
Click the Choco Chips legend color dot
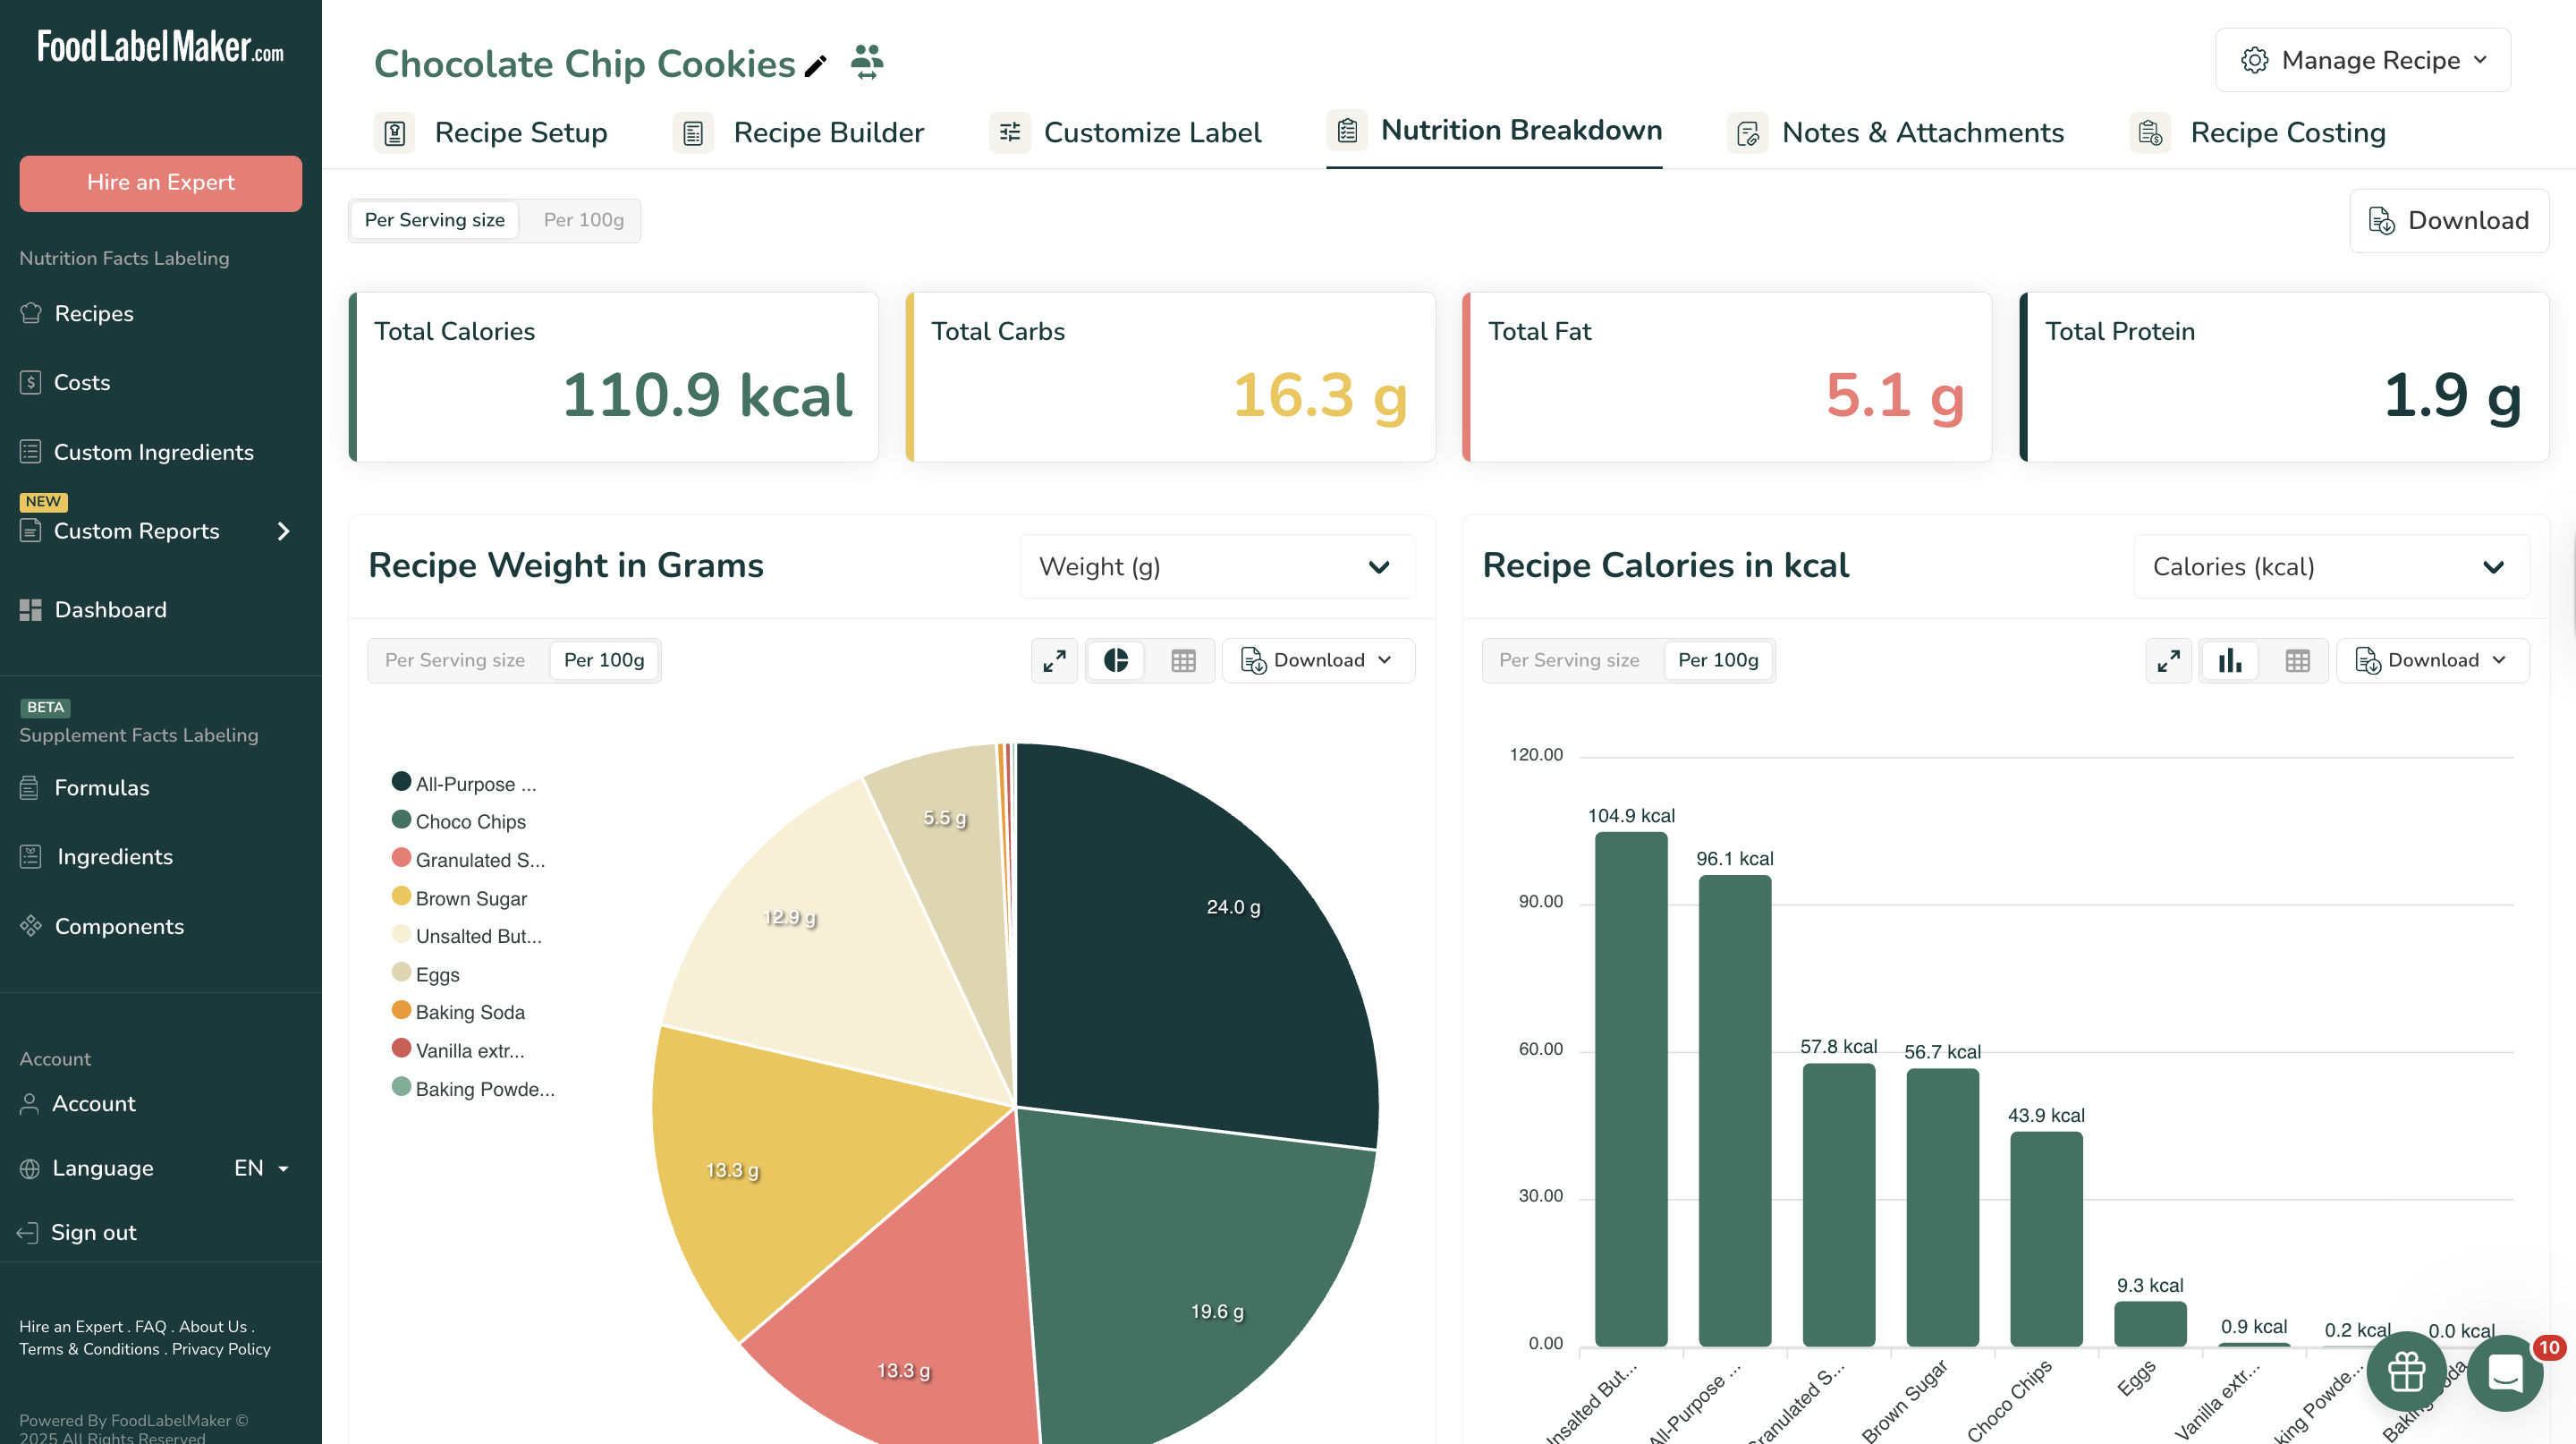(401, 819)
